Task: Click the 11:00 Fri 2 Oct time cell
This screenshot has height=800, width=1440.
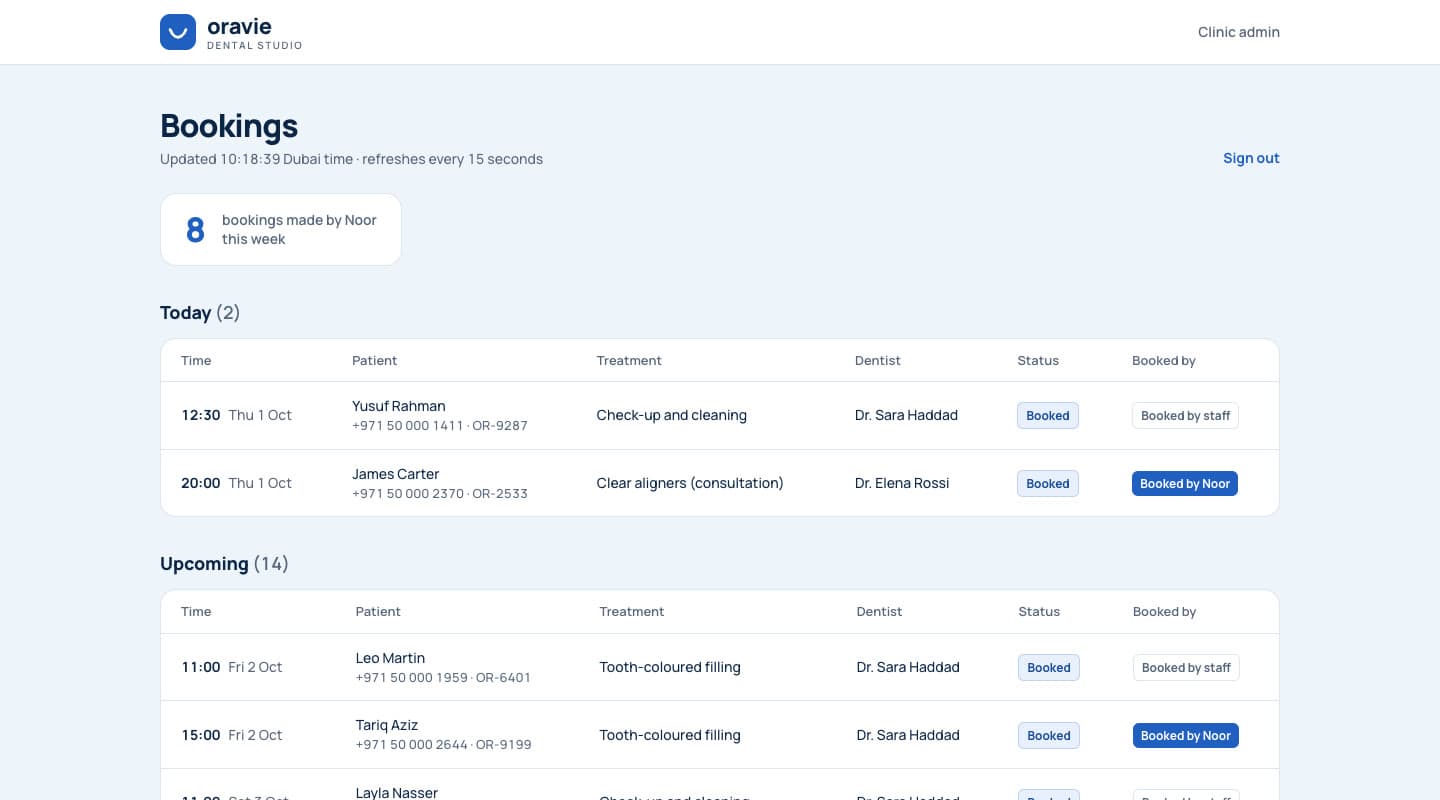Action: (232, 667)
